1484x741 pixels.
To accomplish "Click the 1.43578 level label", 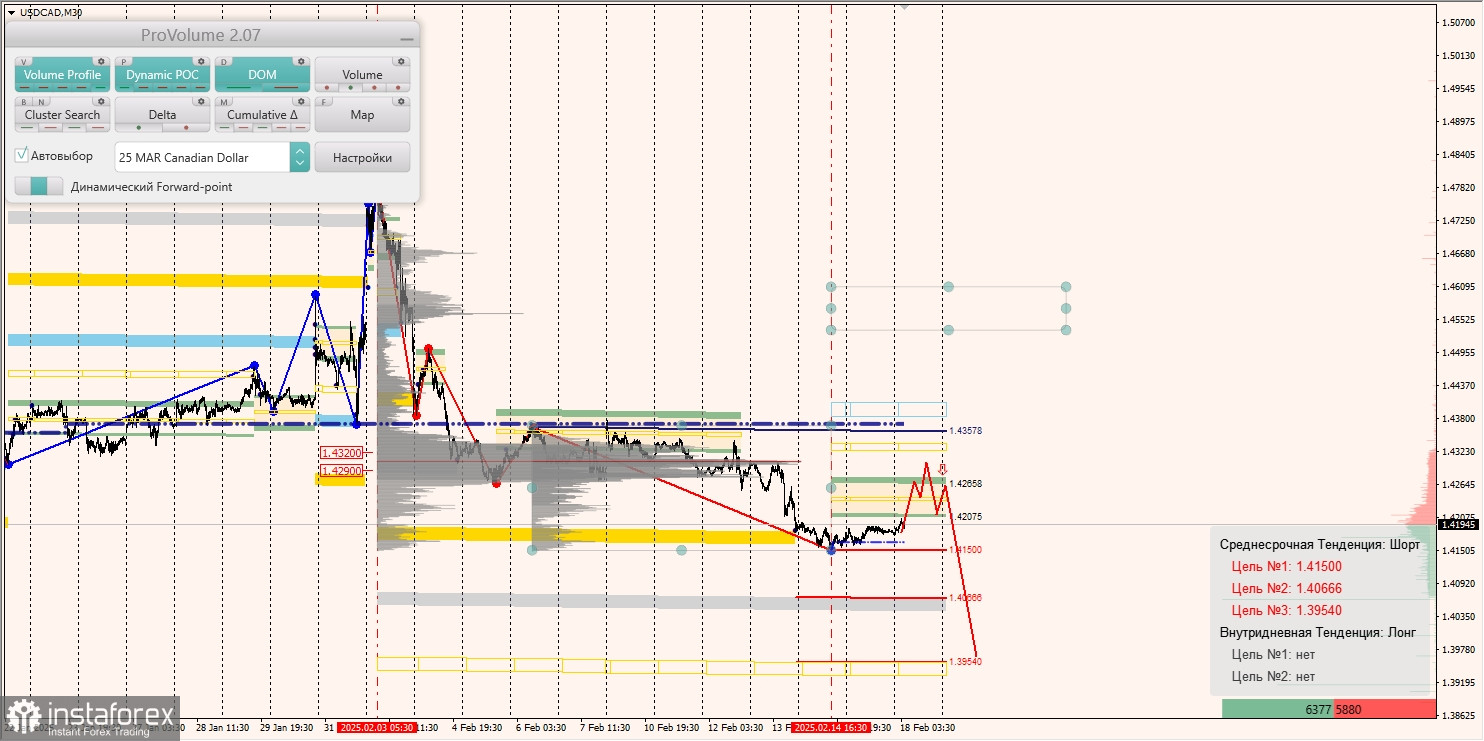I will 966,431.
